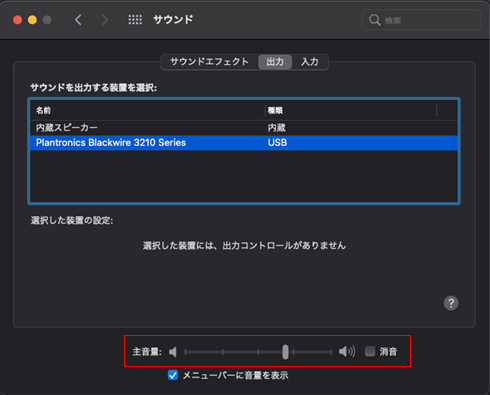490x395 pixels.
Task: Sort list by the 名前 column header
Action: point(147,110)
